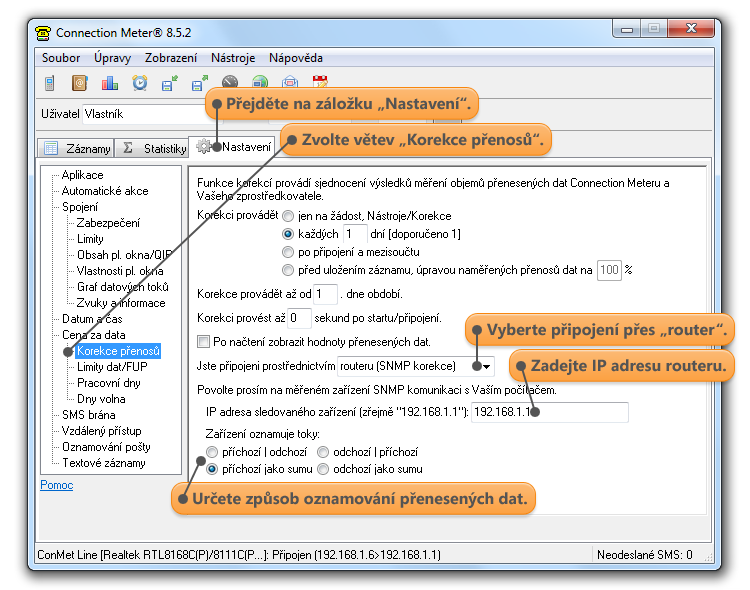The width and height of the screenshot is (750, 590).
Task: Select 'Vzdálený přístup' tree item
Action: click(x=101, y=431)
